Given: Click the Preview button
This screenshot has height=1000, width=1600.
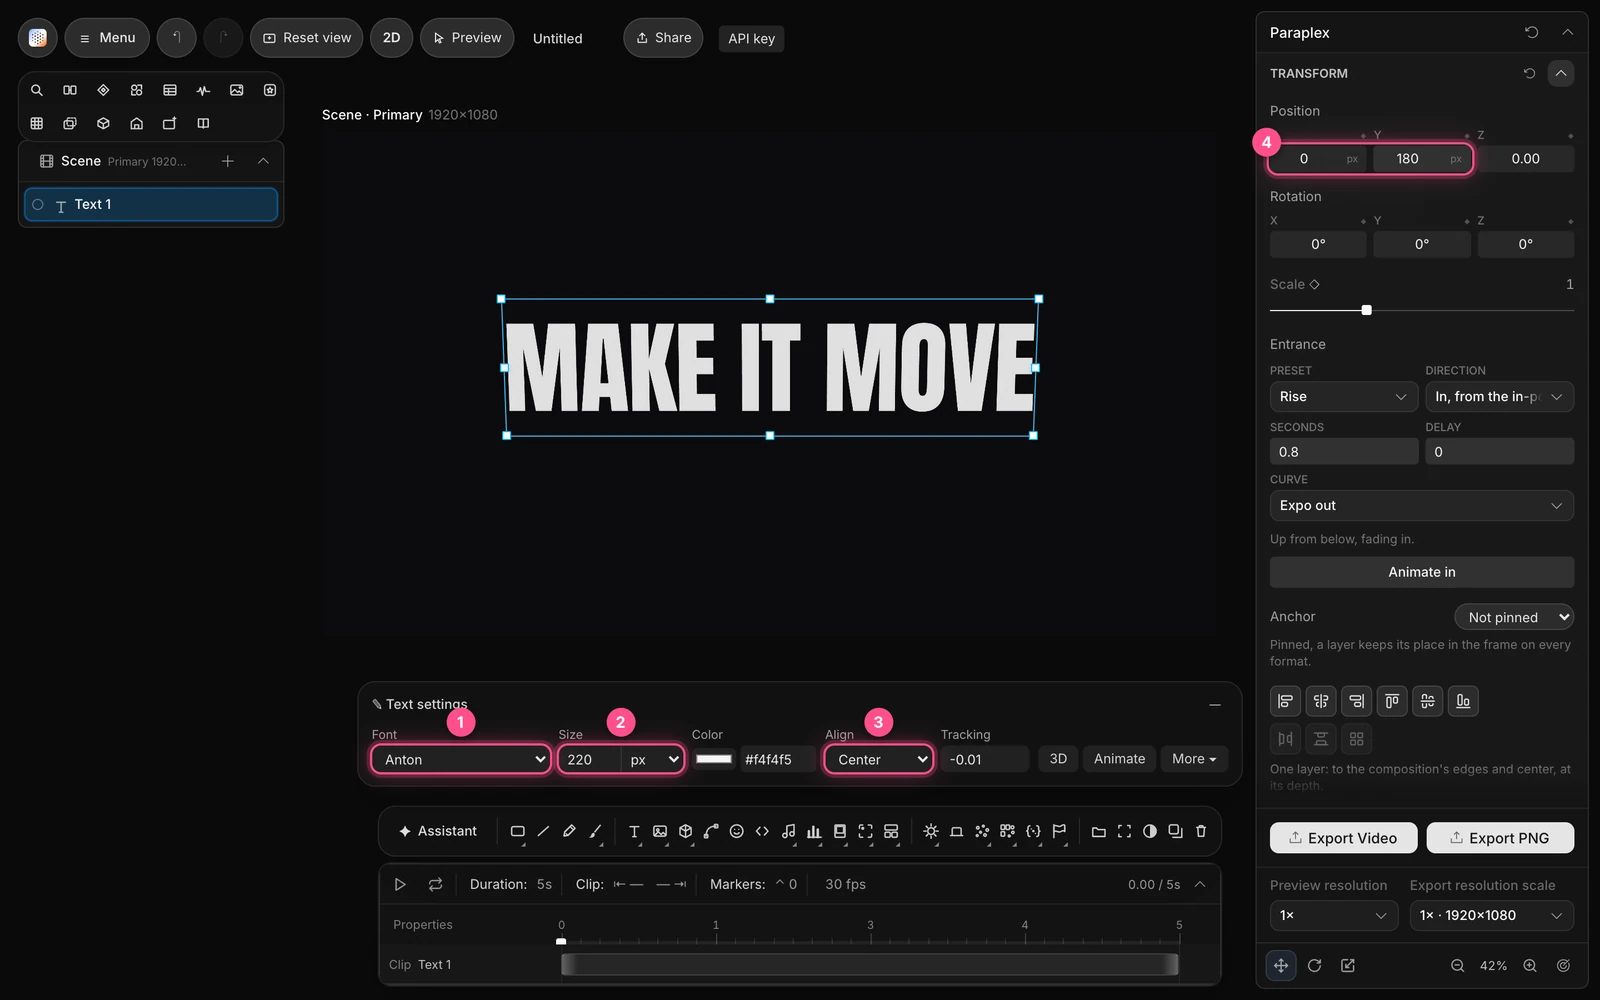Looking at the screenshot, I should [x=467, y=38].
